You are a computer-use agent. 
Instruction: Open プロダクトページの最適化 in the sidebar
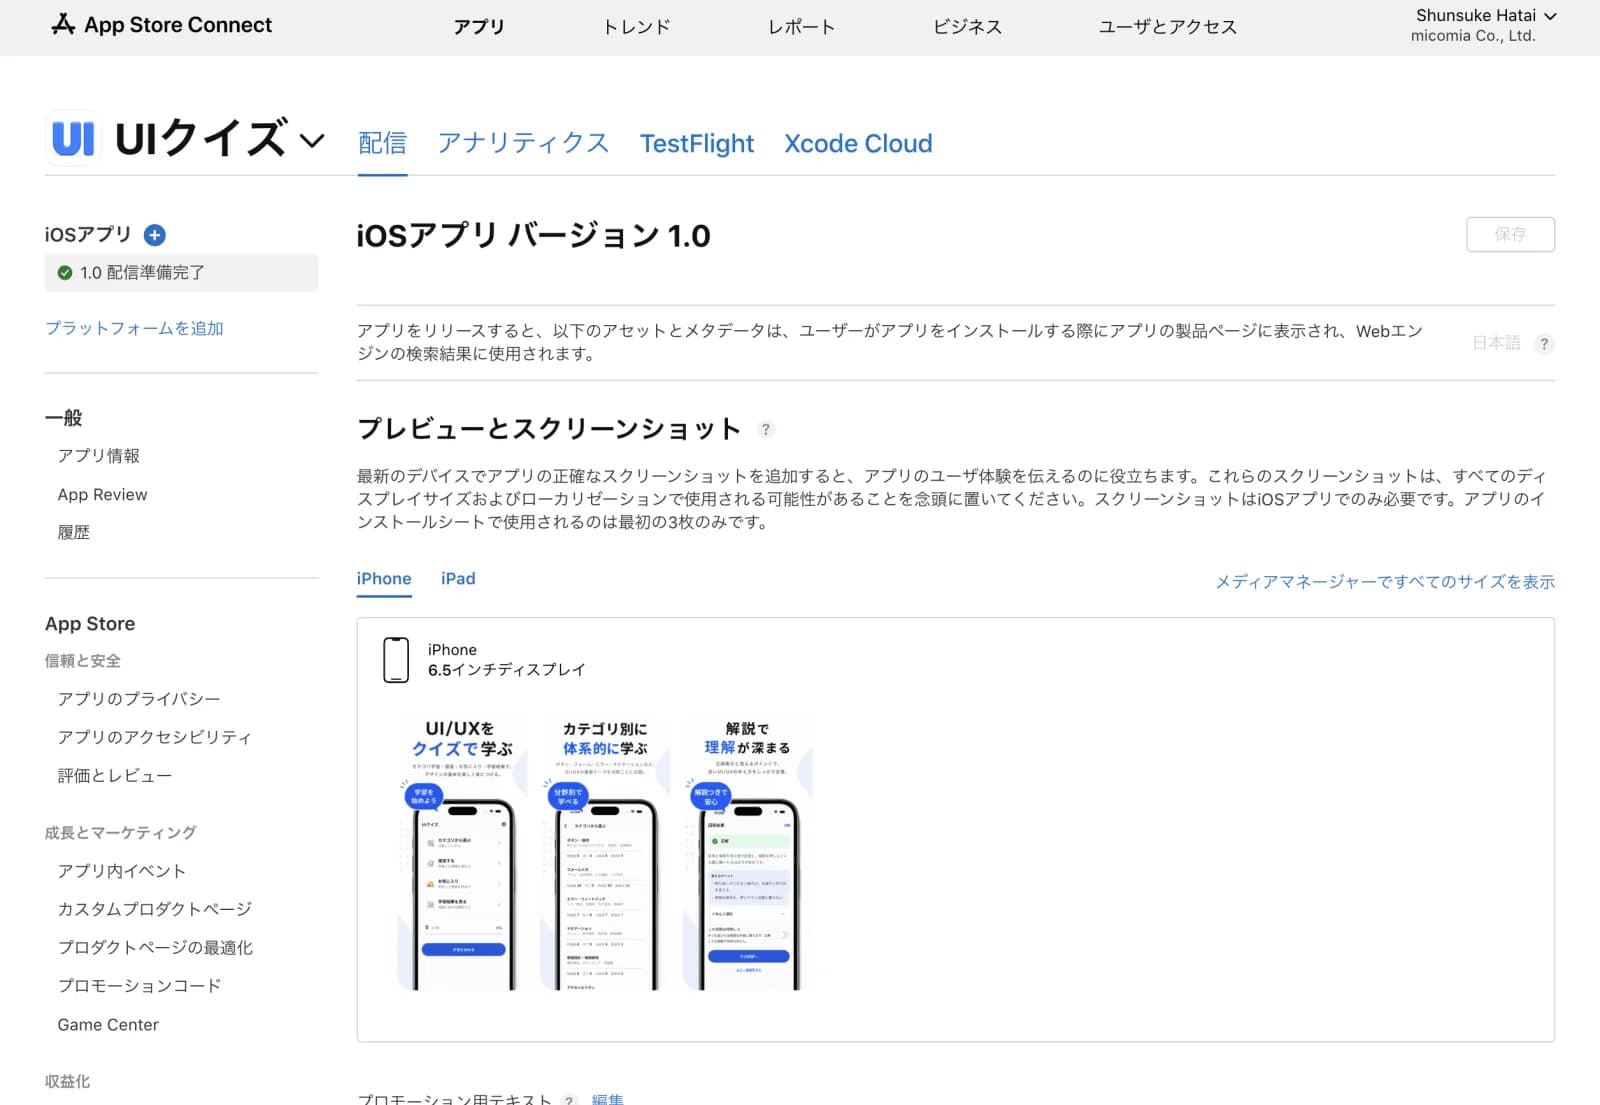[155, 948]
